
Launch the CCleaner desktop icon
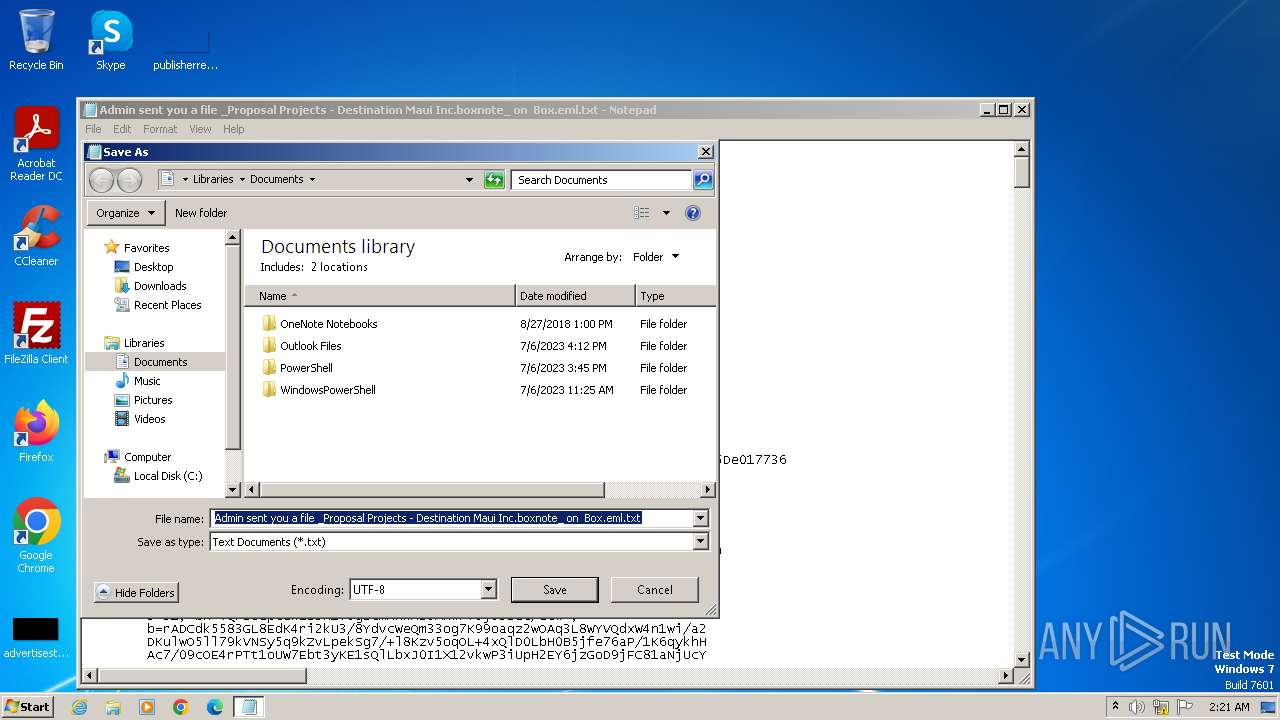36,236
